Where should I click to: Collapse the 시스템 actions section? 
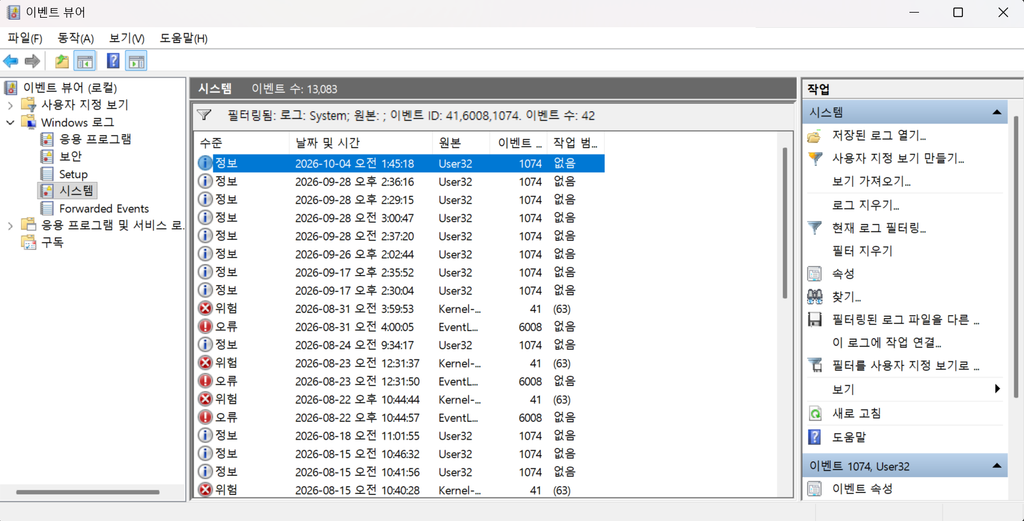997,112
